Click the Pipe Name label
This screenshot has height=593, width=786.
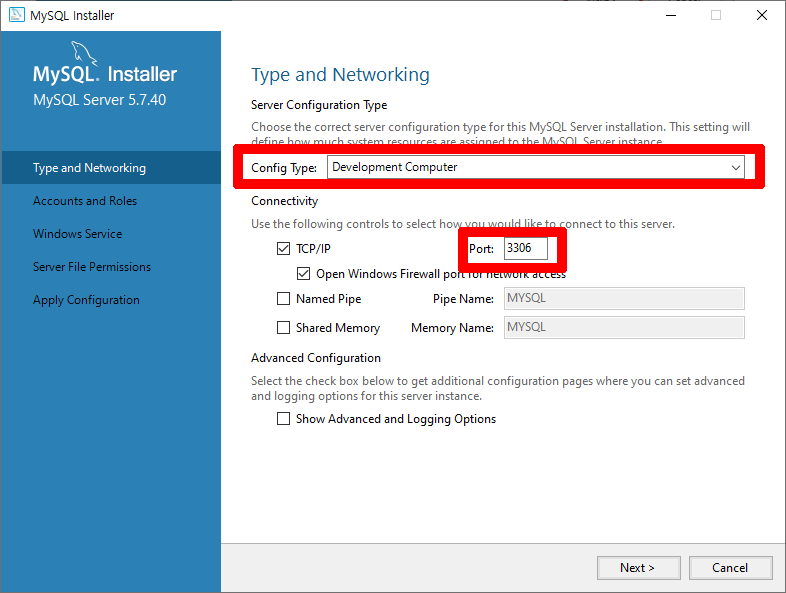pyautogui.click(x=463, y=299)
